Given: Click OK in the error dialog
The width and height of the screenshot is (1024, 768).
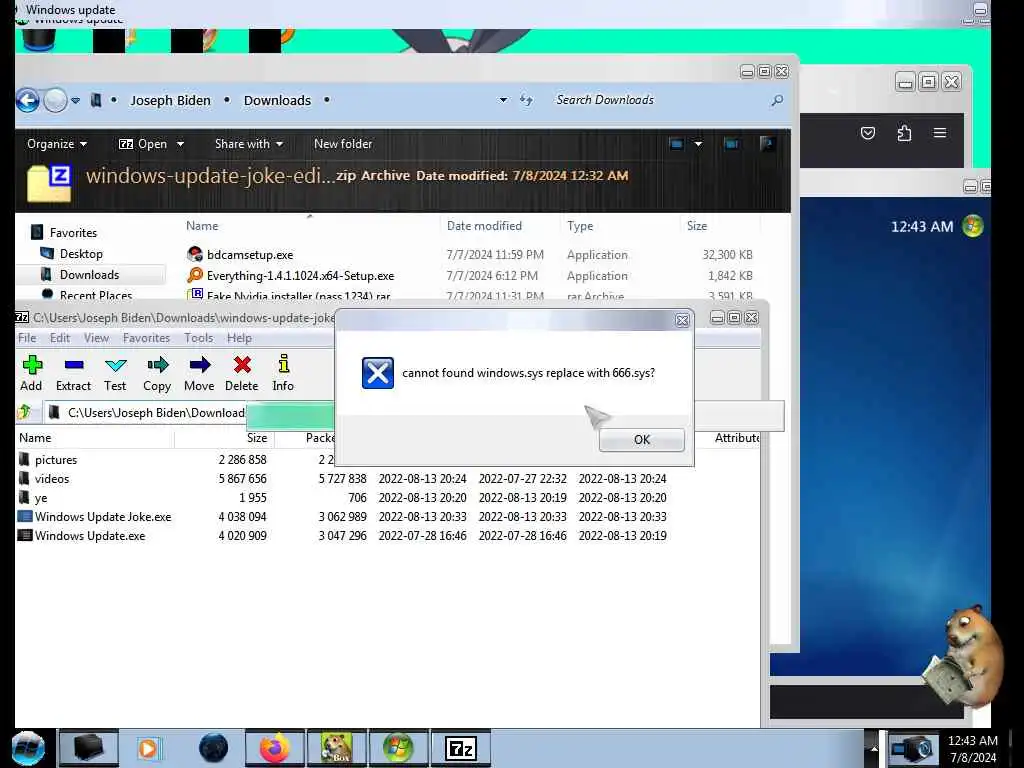Looking at the screenshot, I should 641,440.
